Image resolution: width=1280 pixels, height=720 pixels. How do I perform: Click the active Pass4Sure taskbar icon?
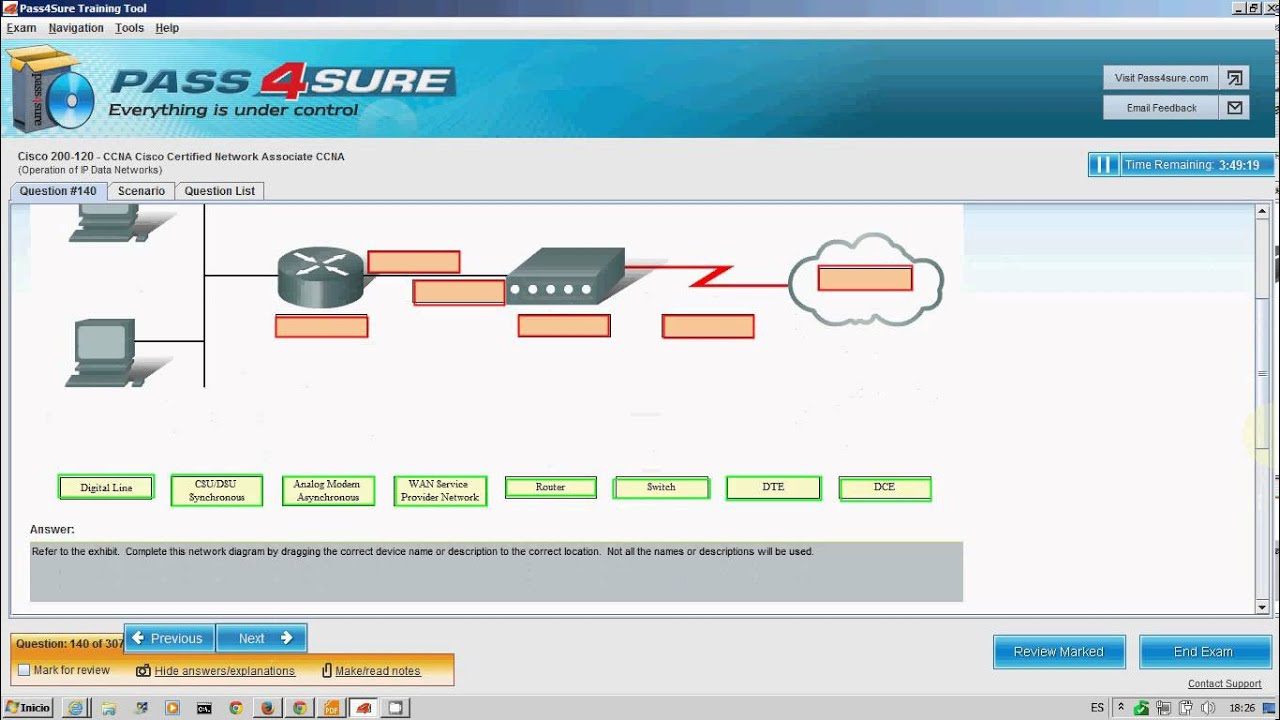[x=364, y=707]
